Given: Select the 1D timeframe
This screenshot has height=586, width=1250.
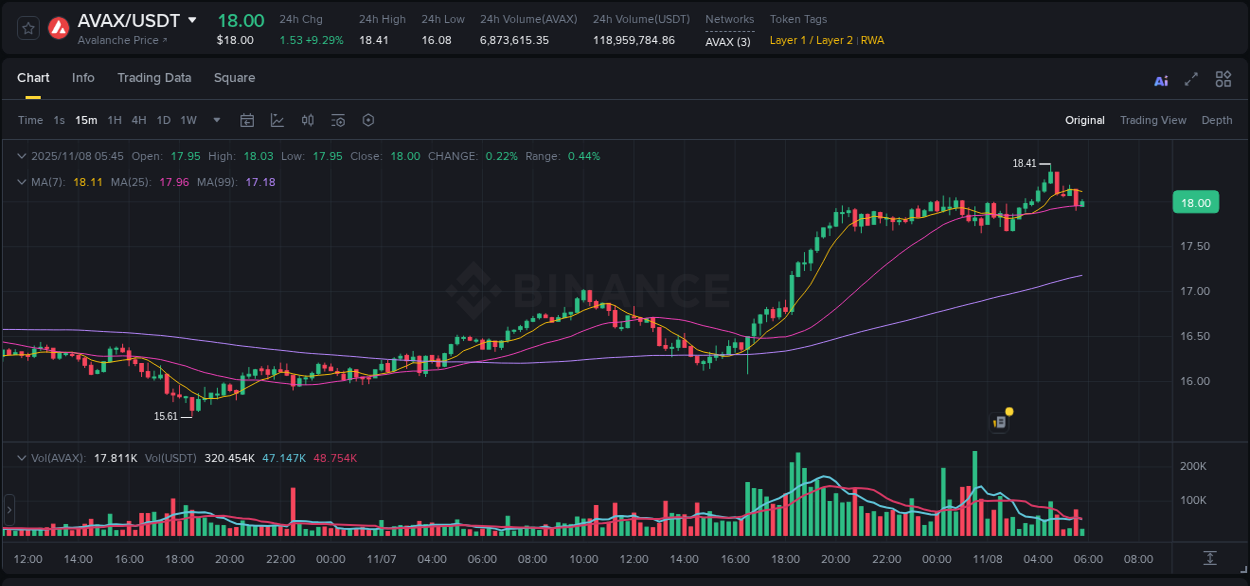Looking at the screenshot, I should (x=163, y=119).
